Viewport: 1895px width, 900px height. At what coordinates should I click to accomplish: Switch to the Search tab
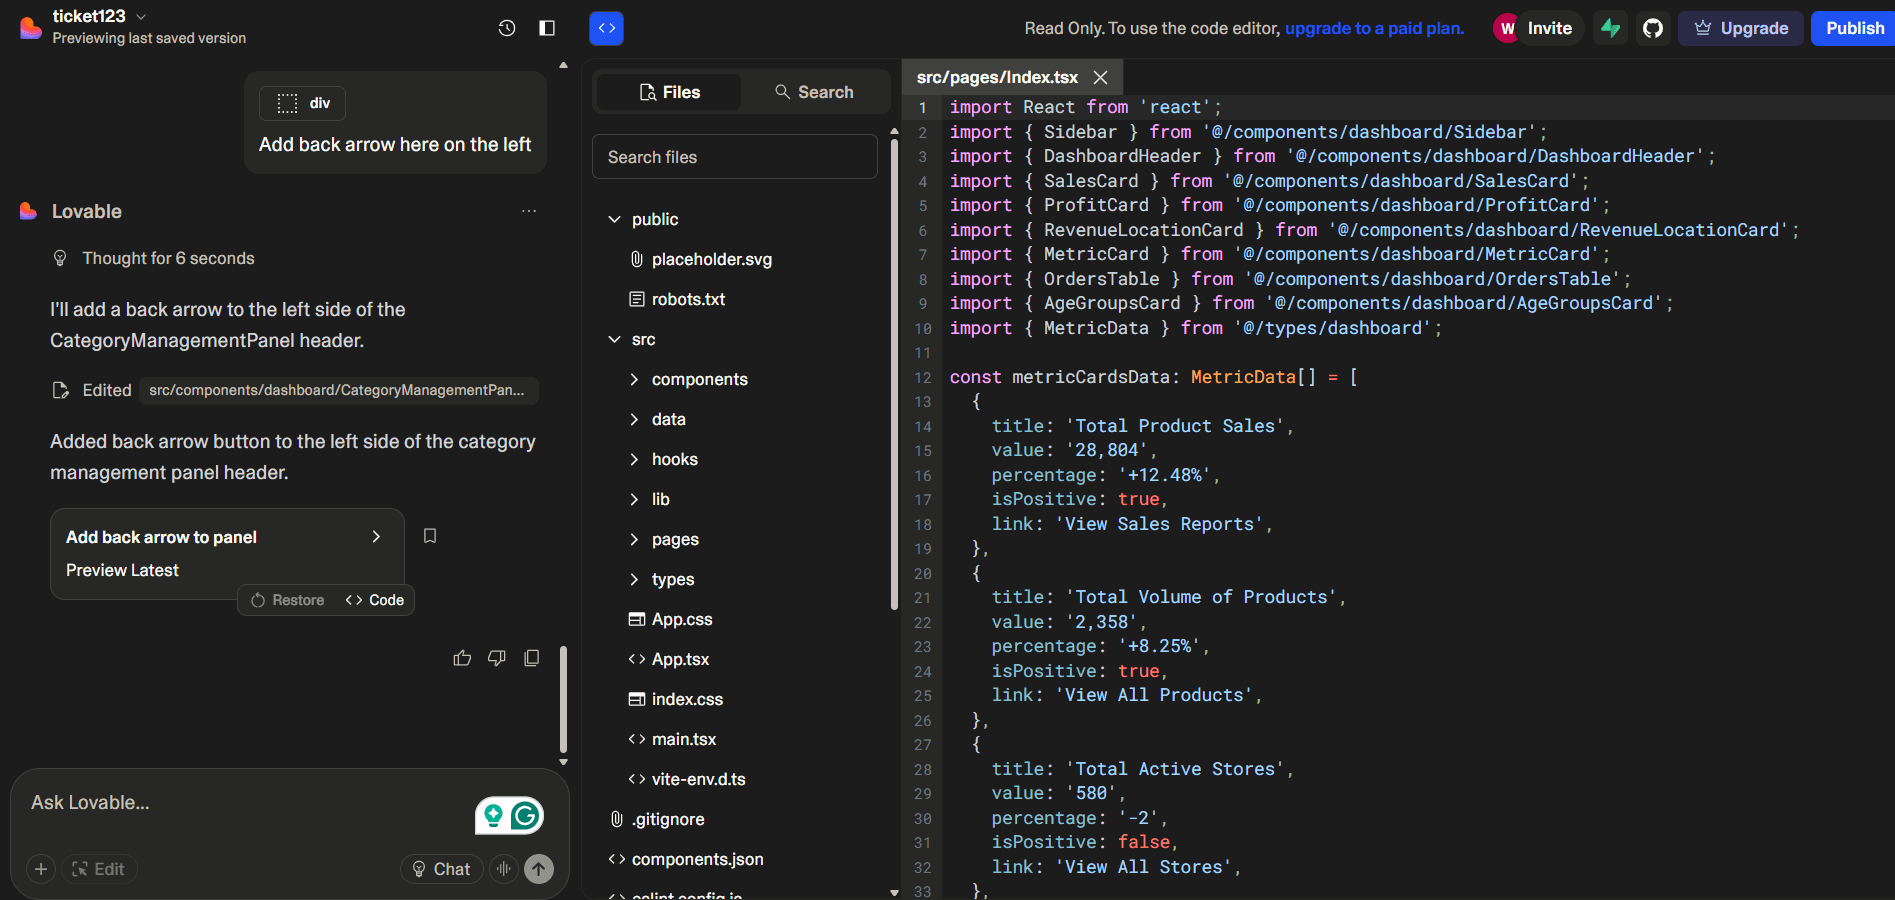tap(814, 92)
